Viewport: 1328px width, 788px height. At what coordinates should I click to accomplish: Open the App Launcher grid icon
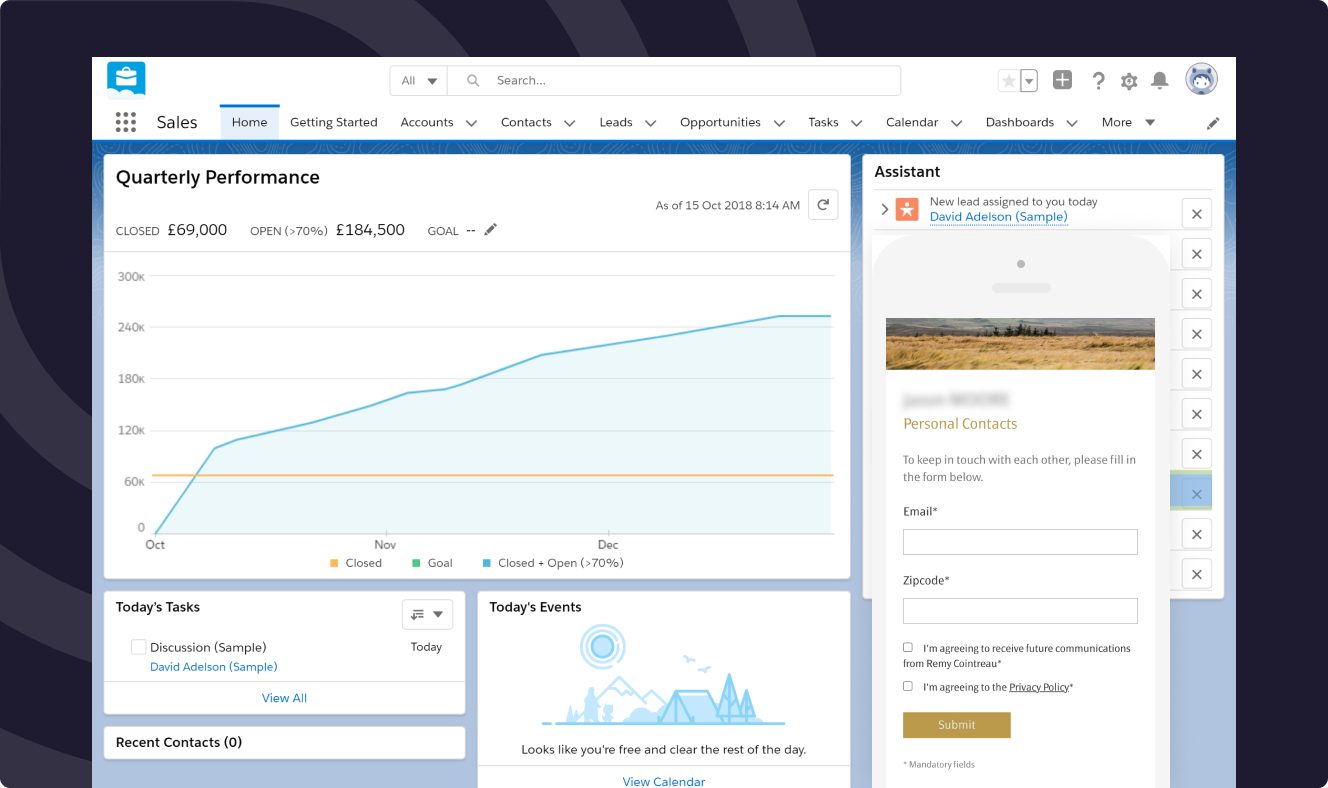coord(125,122)
